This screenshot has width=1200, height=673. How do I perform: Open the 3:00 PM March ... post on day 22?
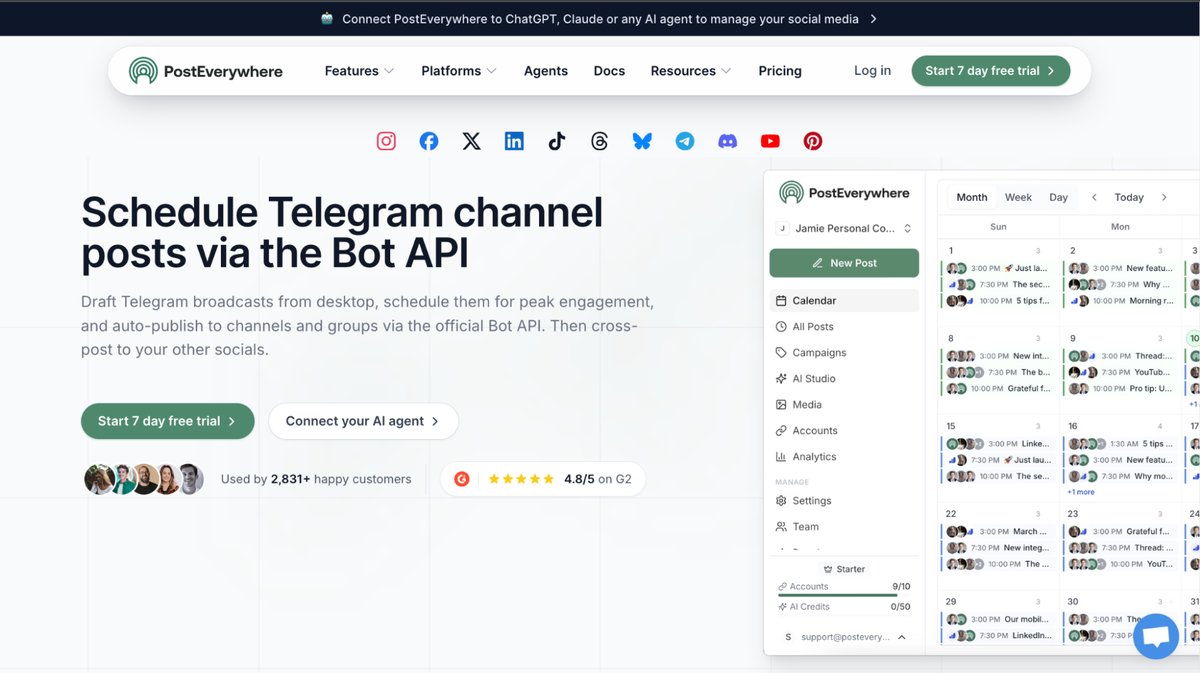click(998, 531)
